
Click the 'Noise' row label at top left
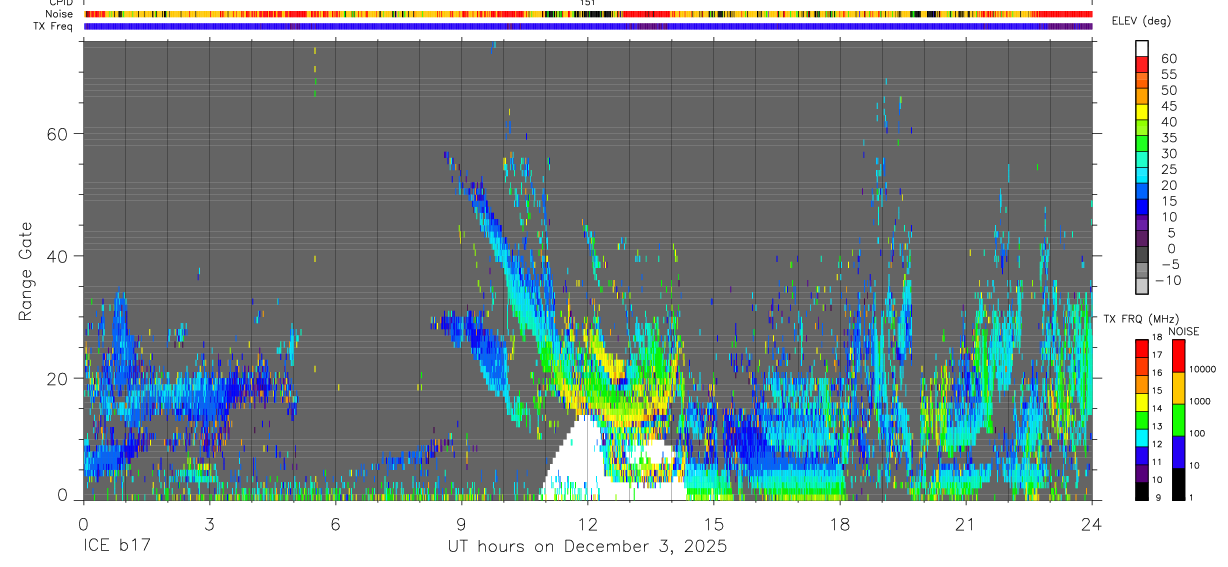[59, 14]
